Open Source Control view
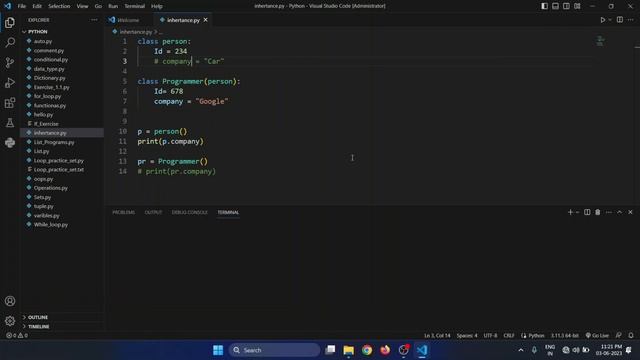The image size is (640, 360). click(x=10, y=62)
